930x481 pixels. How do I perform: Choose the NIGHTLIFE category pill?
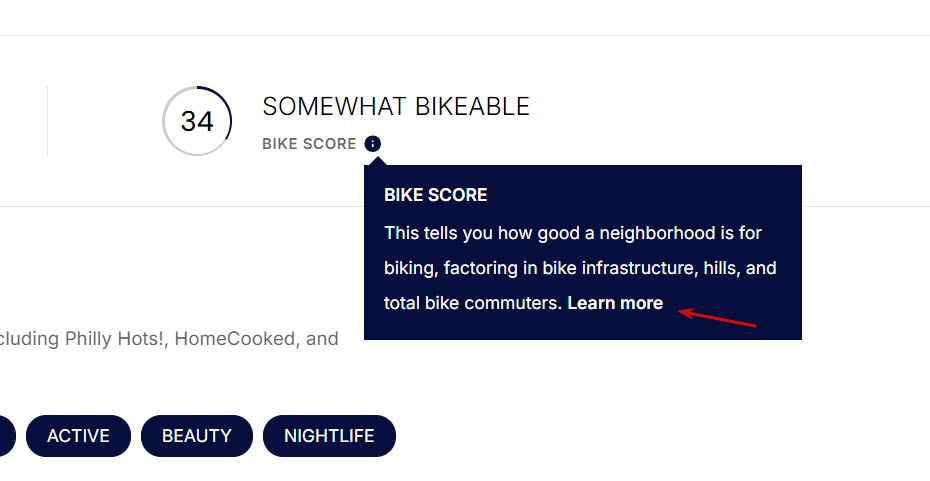[x=329, y=436]
